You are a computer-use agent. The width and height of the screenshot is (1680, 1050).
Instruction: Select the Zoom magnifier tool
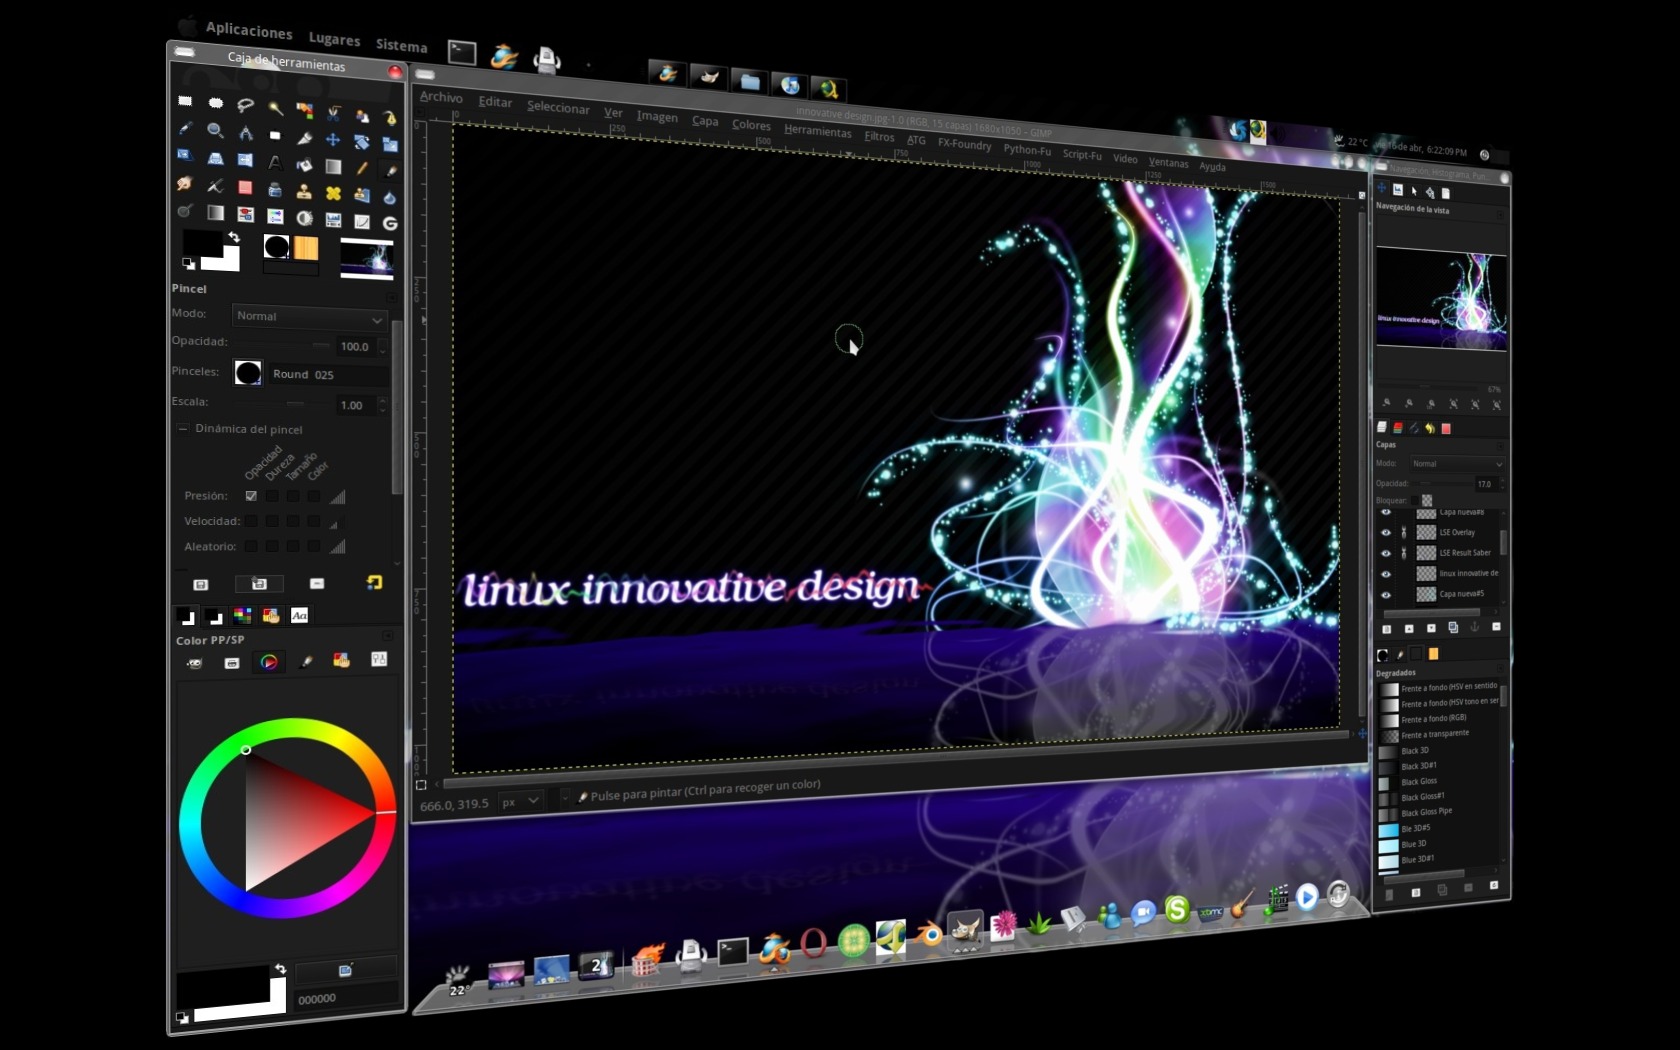[215, 130]
